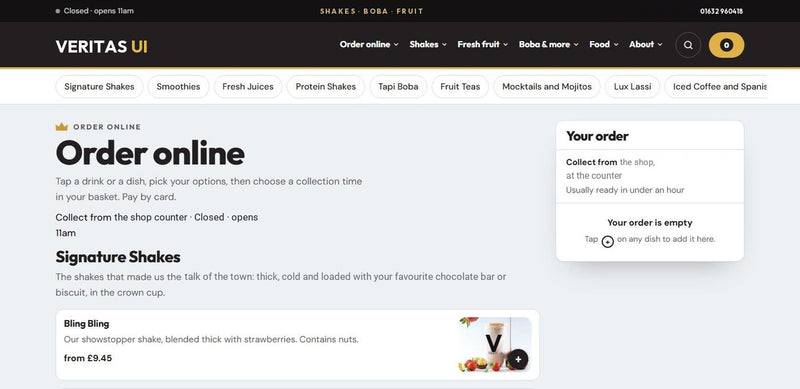Click the plus icon in the empty order hint
The image size is (800, 389).
pyautogui.click(x=607, y=241)
